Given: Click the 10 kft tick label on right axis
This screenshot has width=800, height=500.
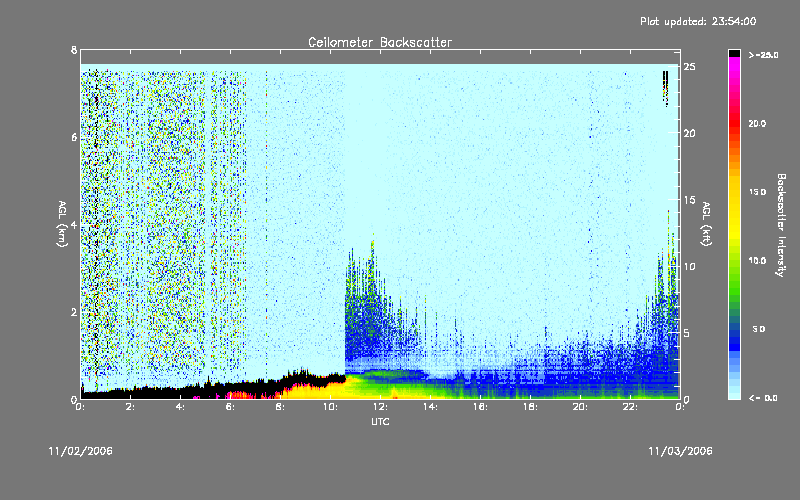Looking at the screenshot, I should coord(689,266).
